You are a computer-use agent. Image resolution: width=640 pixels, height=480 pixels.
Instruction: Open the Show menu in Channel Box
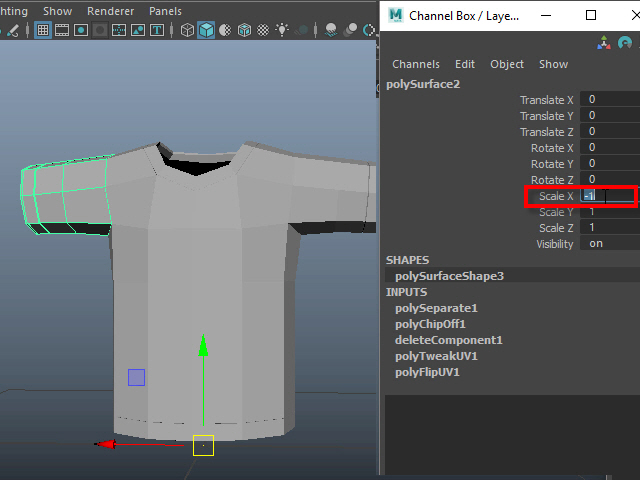tap(553, 64)
